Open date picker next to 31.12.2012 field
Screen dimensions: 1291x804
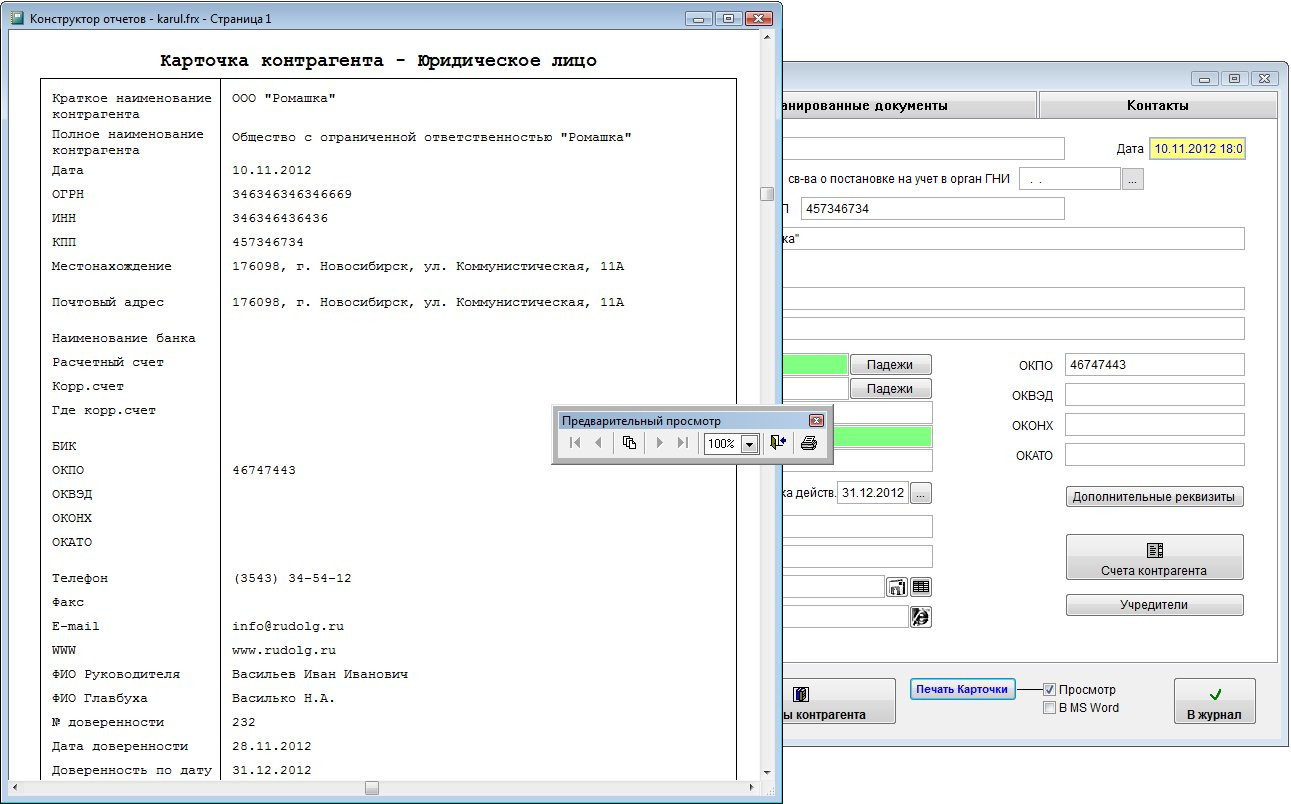click(x=921, y=493)
